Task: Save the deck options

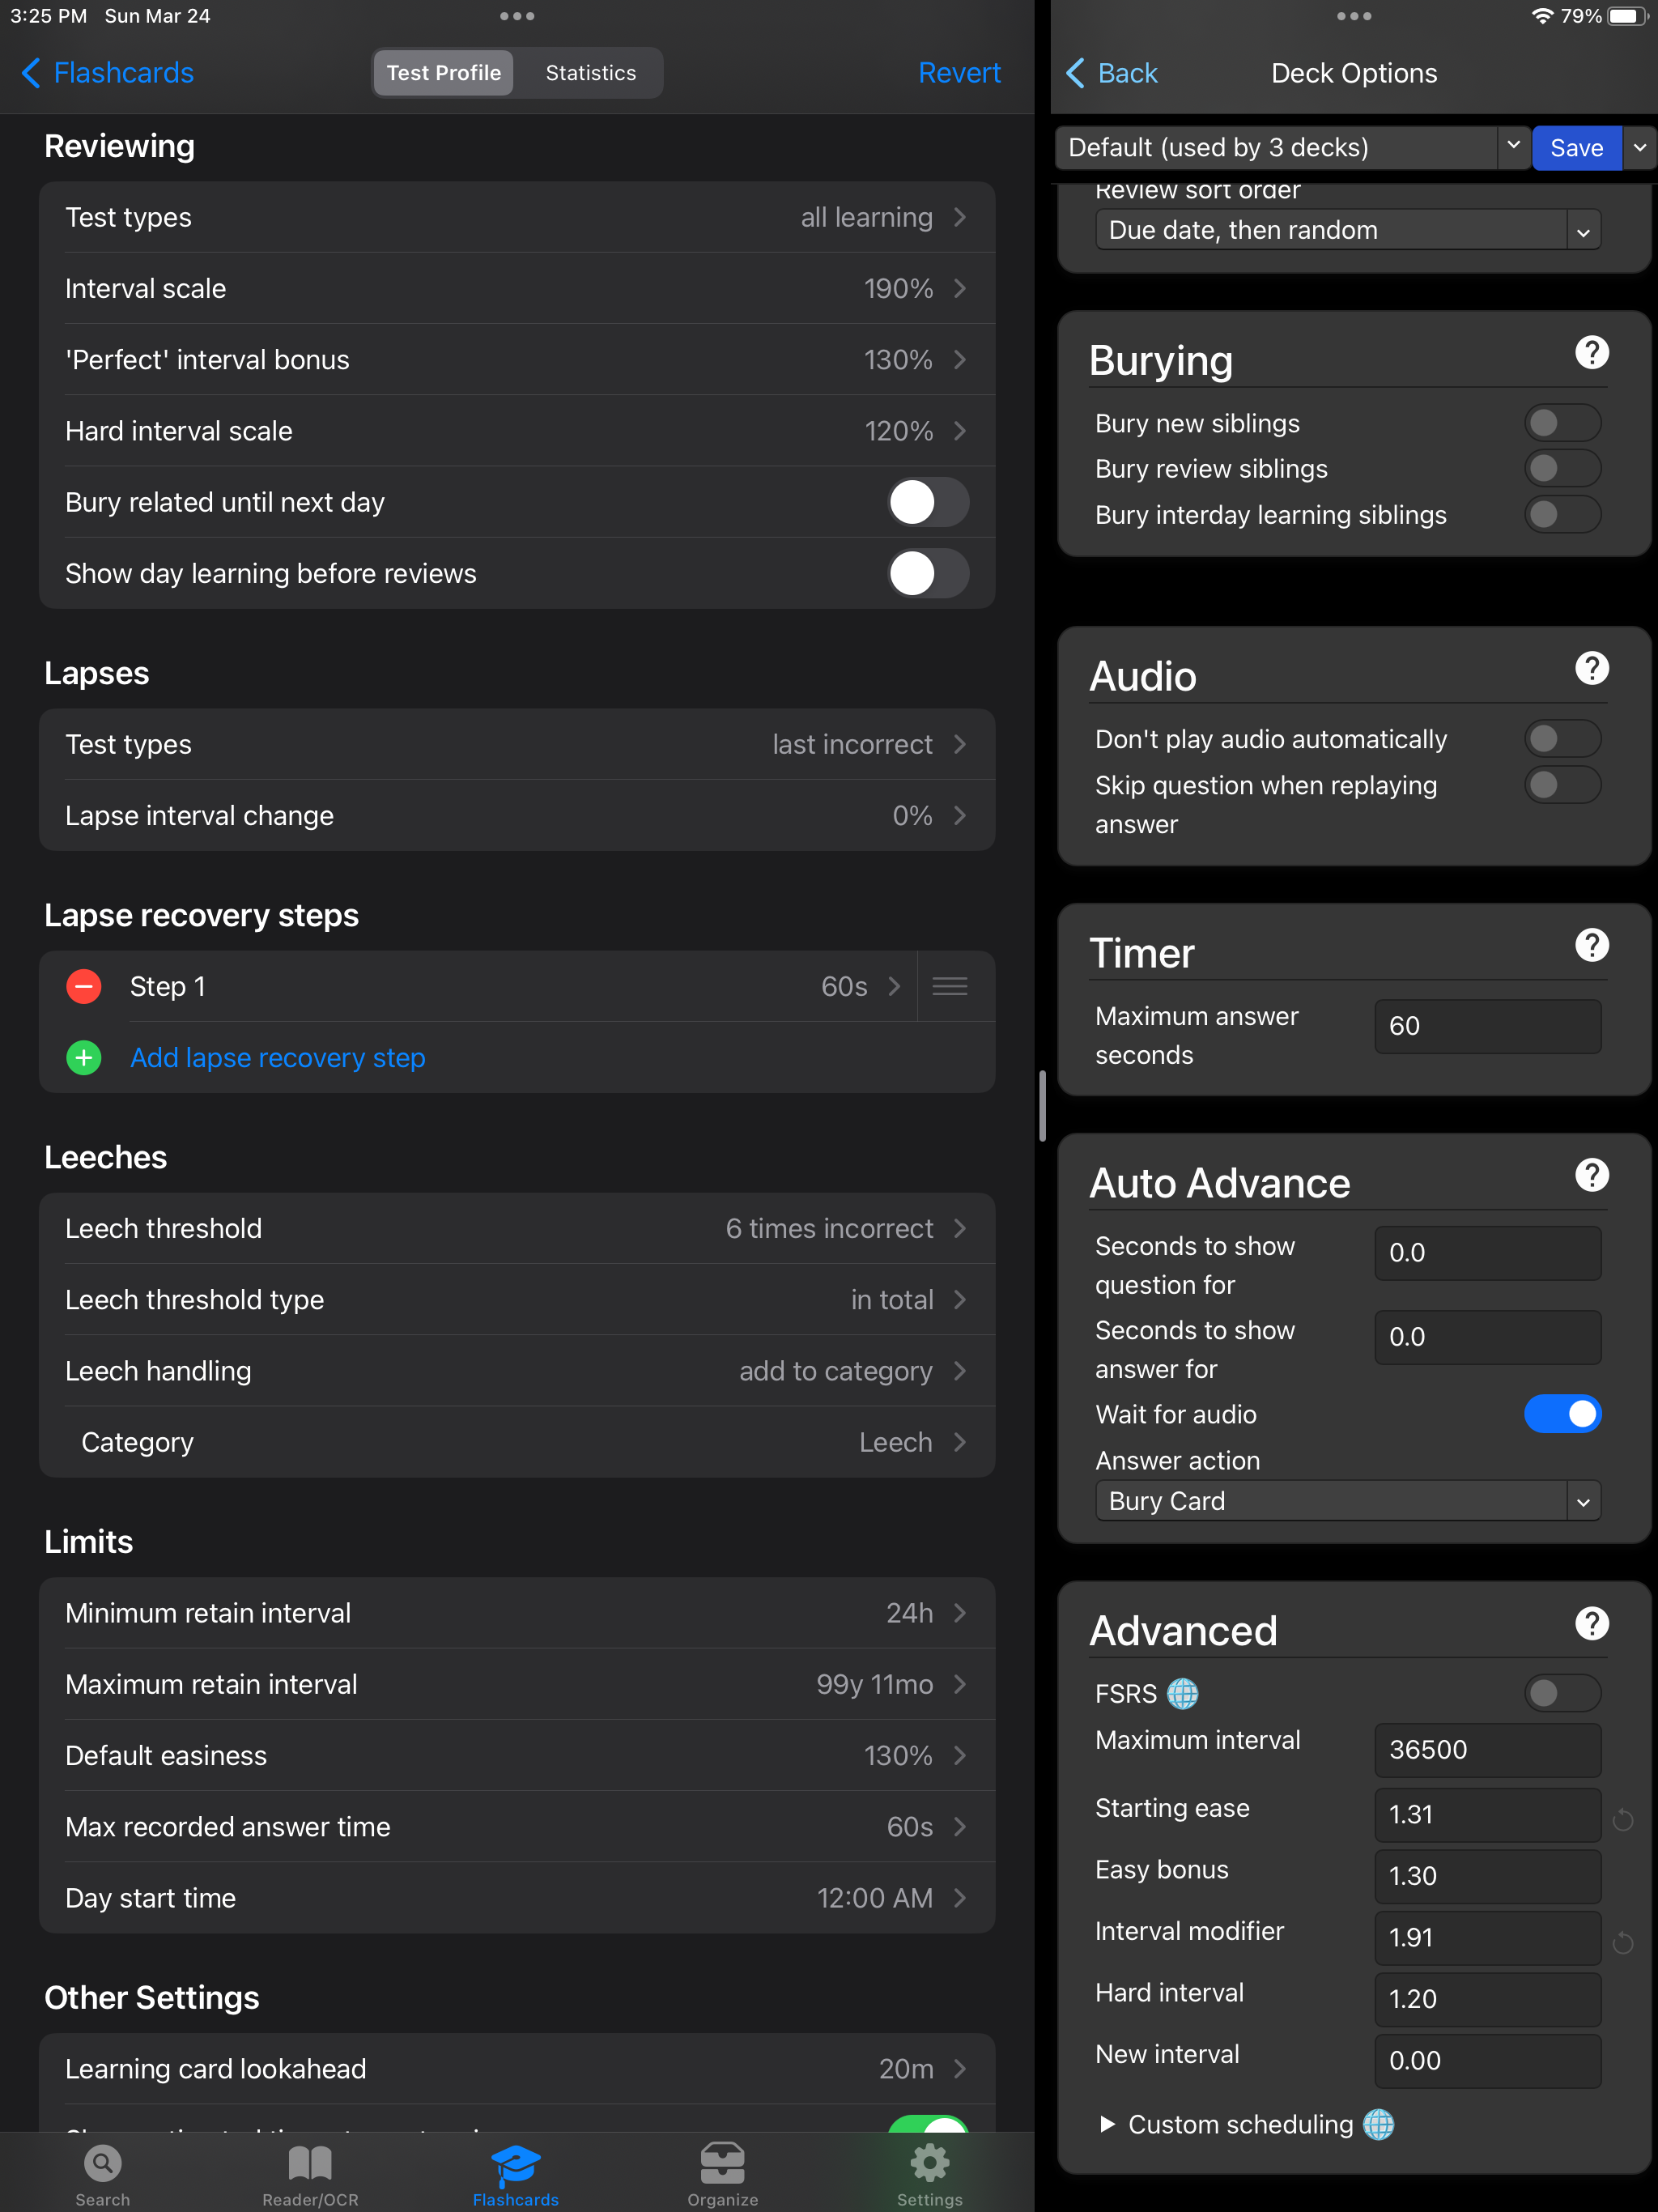Action: pyautogui.click(x=1576, y=148)
